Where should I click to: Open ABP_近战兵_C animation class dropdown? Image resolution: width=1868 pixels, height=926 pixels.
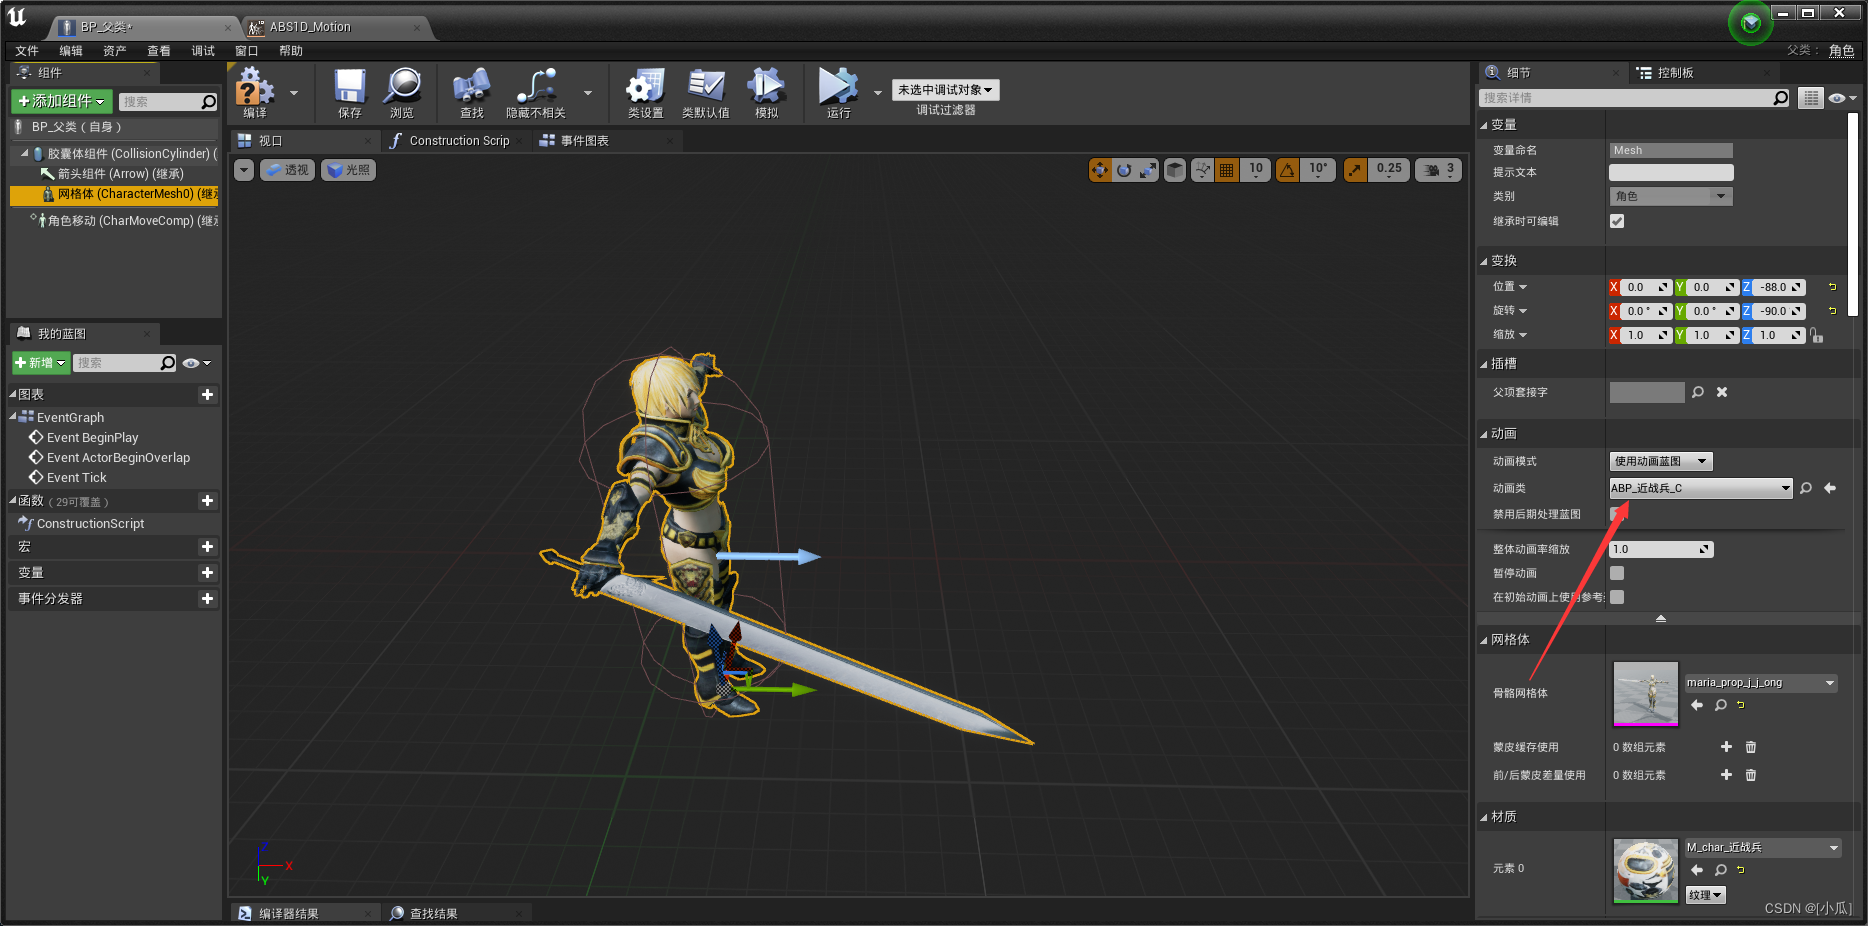coord(1700,488)
